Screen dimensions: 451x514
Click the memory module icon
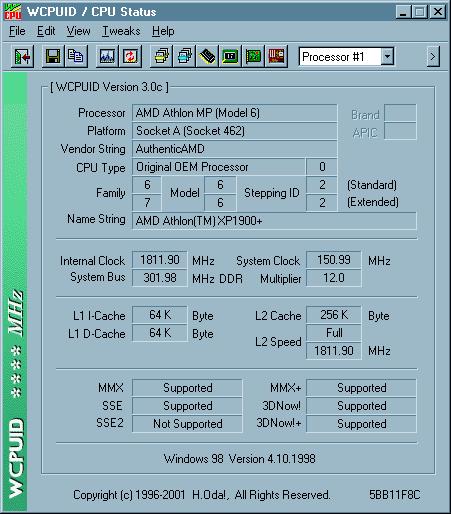[x=207, y=57]
